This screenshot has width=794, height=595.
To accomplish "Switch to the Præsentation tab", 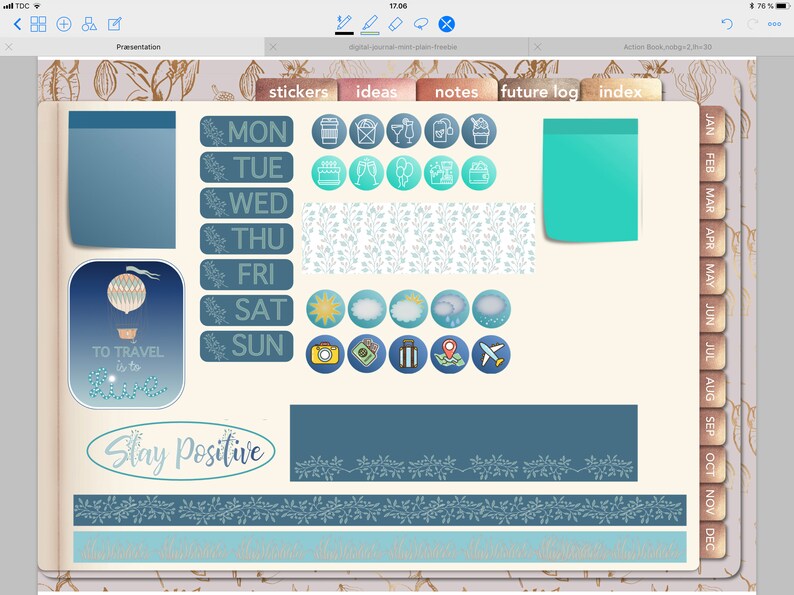I will point(138,47).
